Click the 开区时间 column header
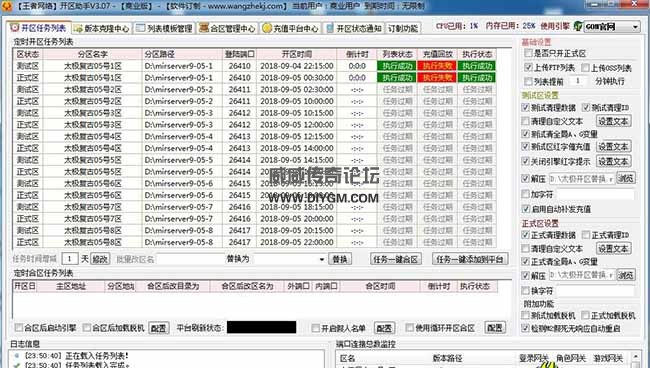The image size is (650, 368). pos(297,54)
